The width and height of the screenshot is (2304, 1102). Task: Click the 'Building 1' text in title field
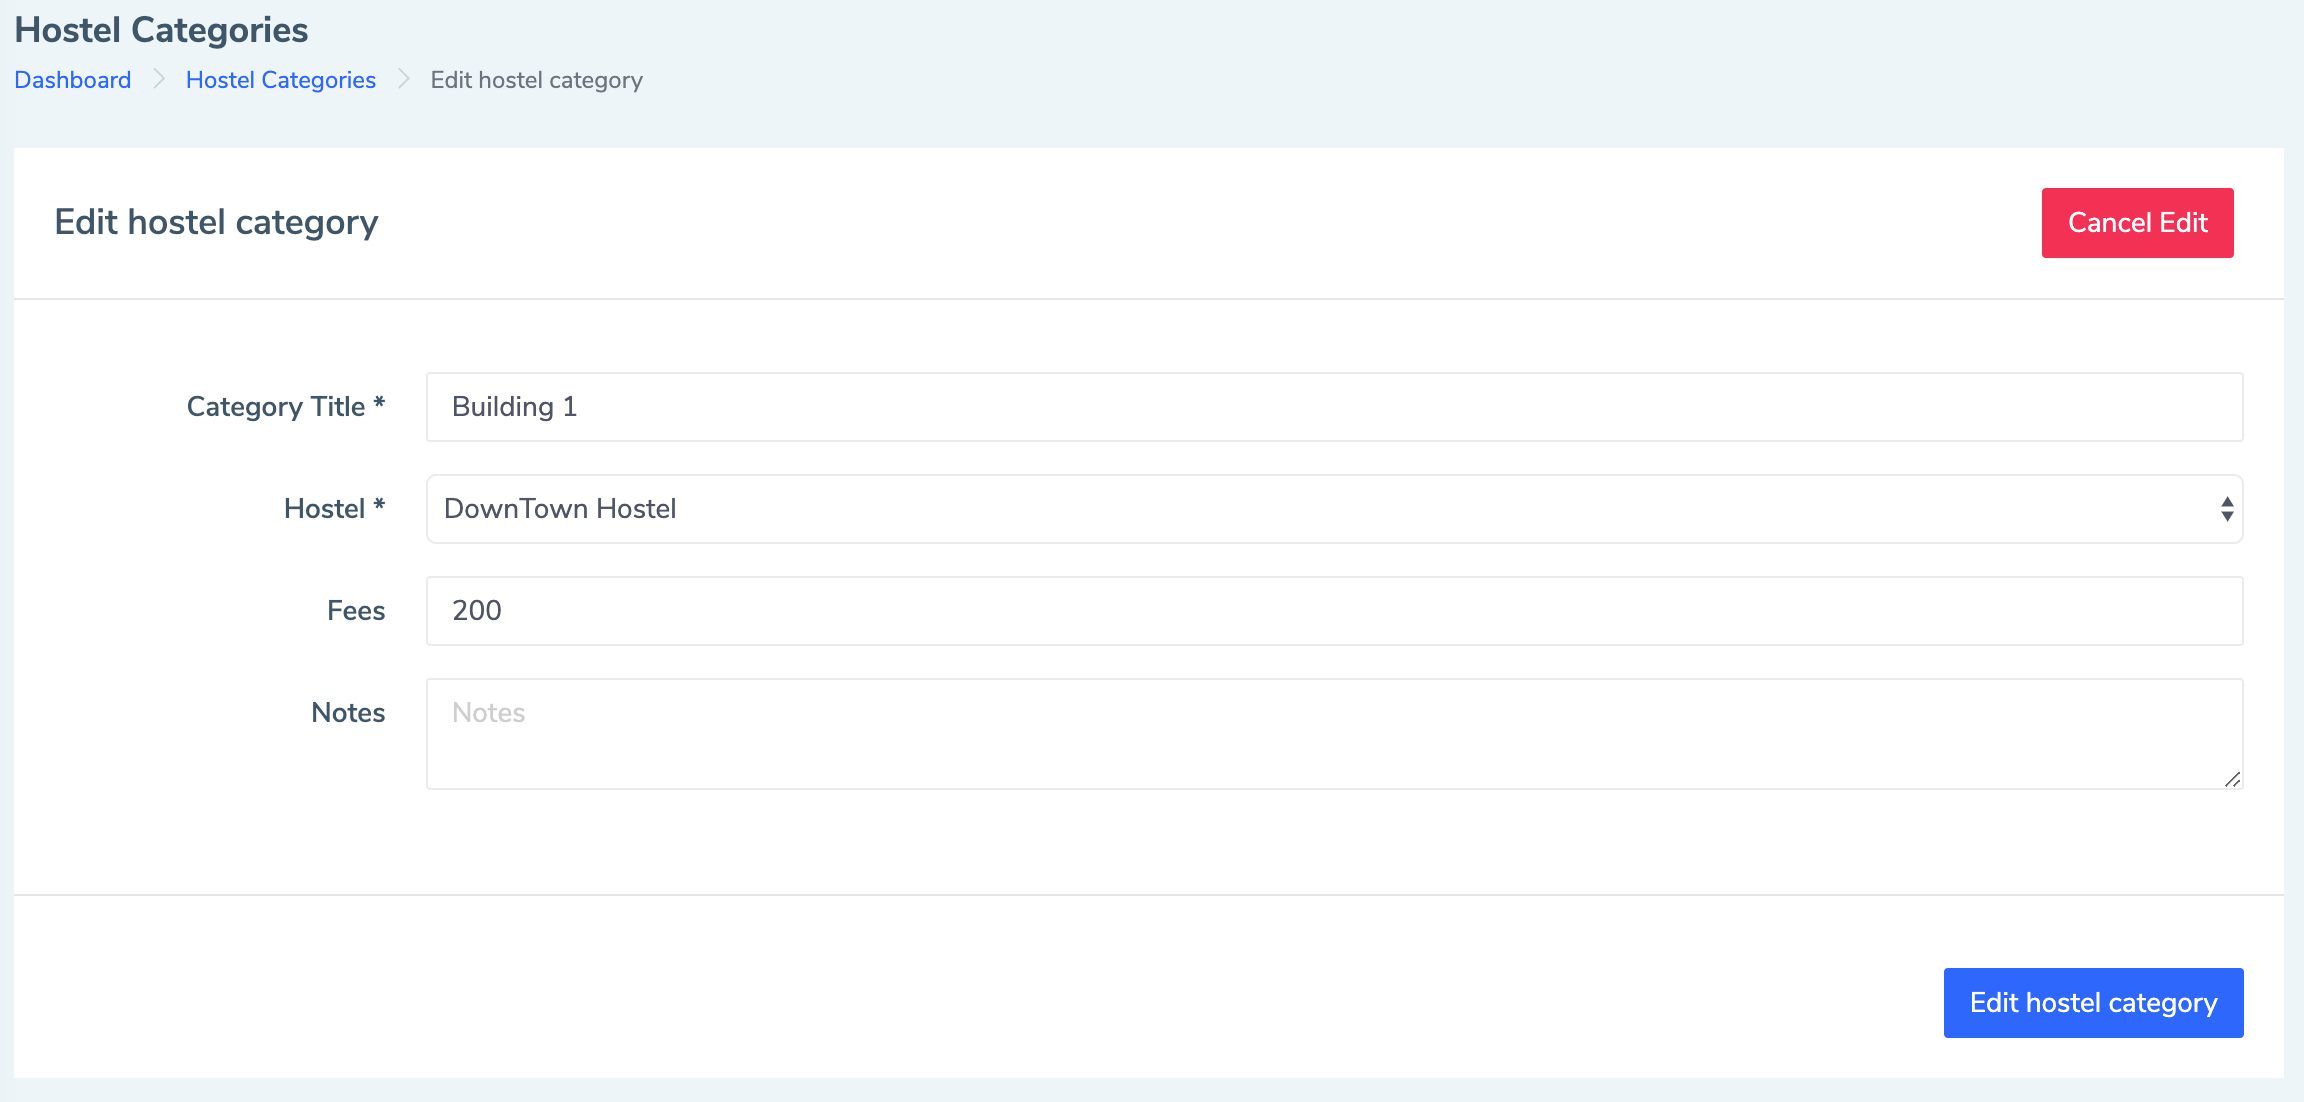[514, 407]
